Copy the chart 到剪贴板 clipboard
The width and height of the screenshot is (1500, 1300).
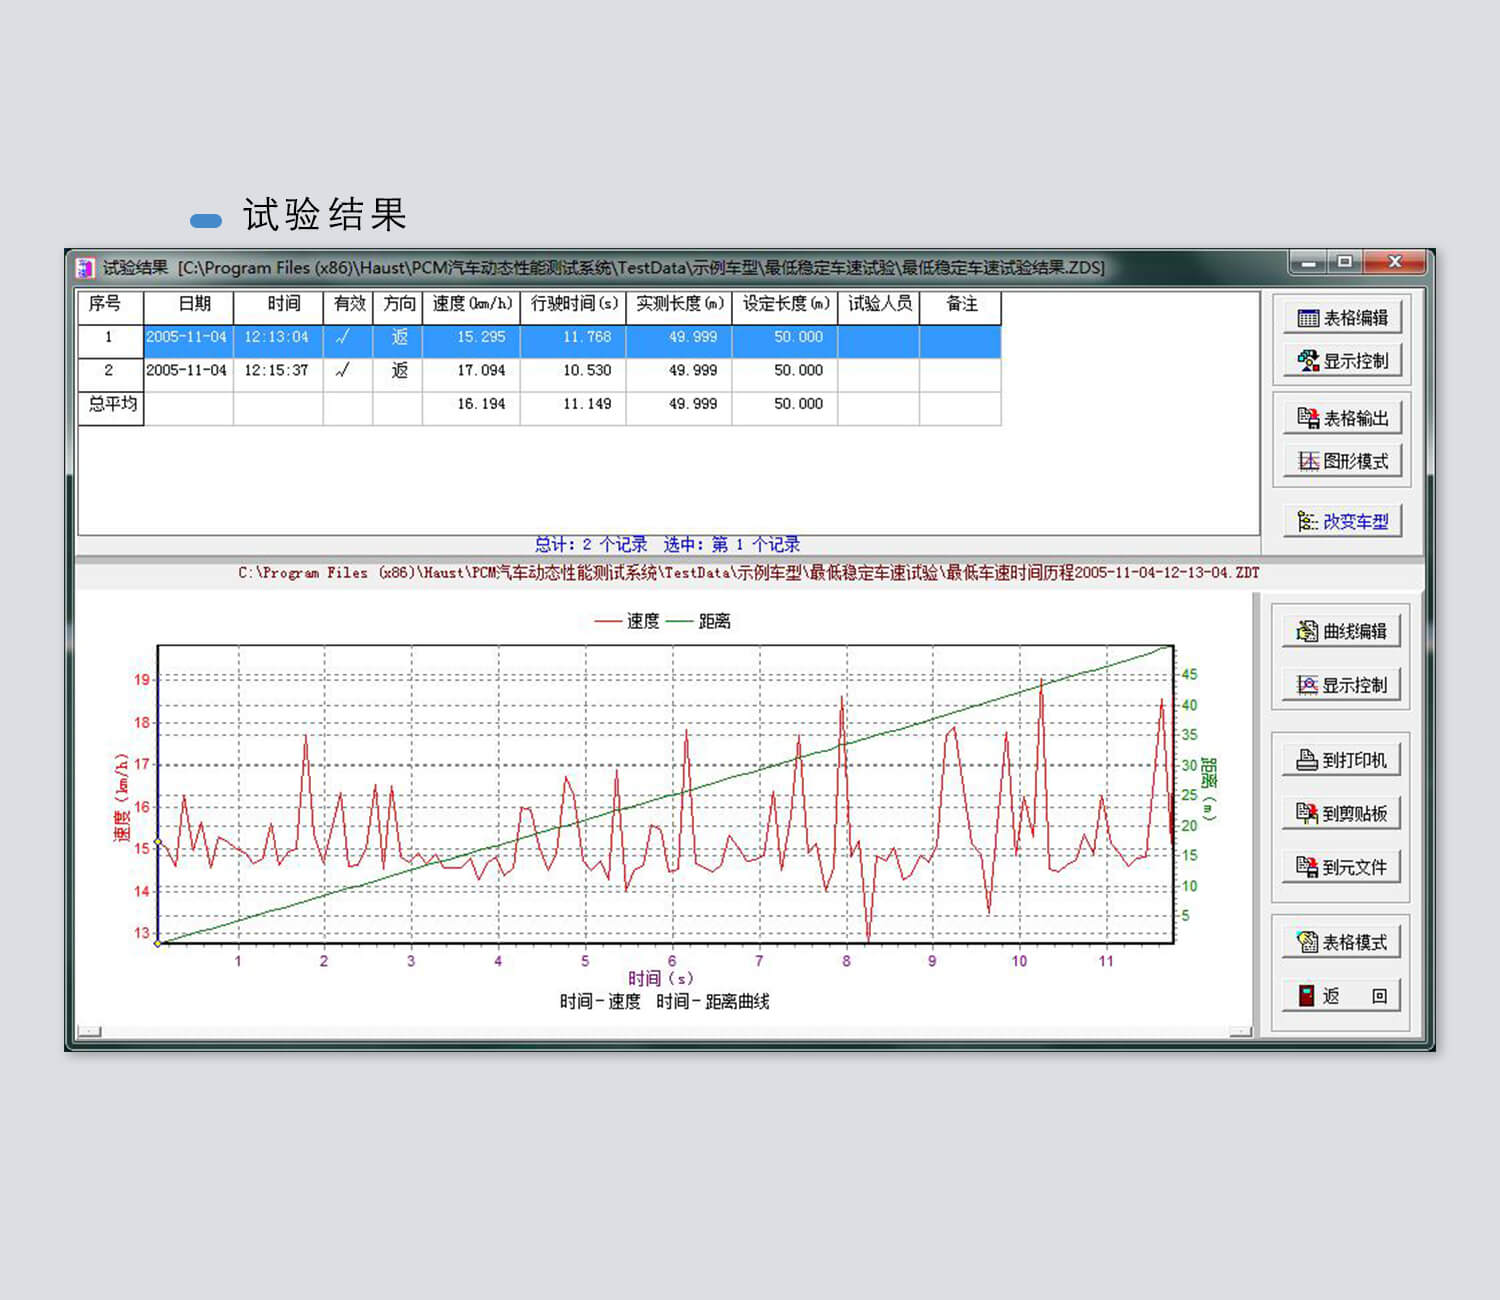point(1342,813)
